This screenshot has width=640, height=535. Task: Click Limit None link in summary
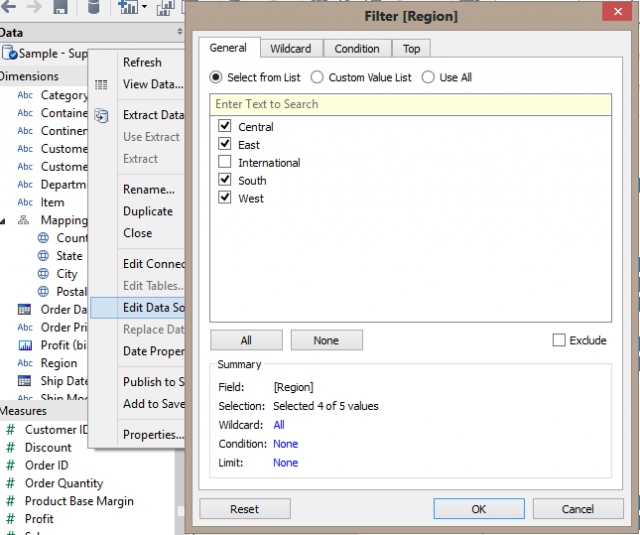pyautogui.click(x=285, y=463)
